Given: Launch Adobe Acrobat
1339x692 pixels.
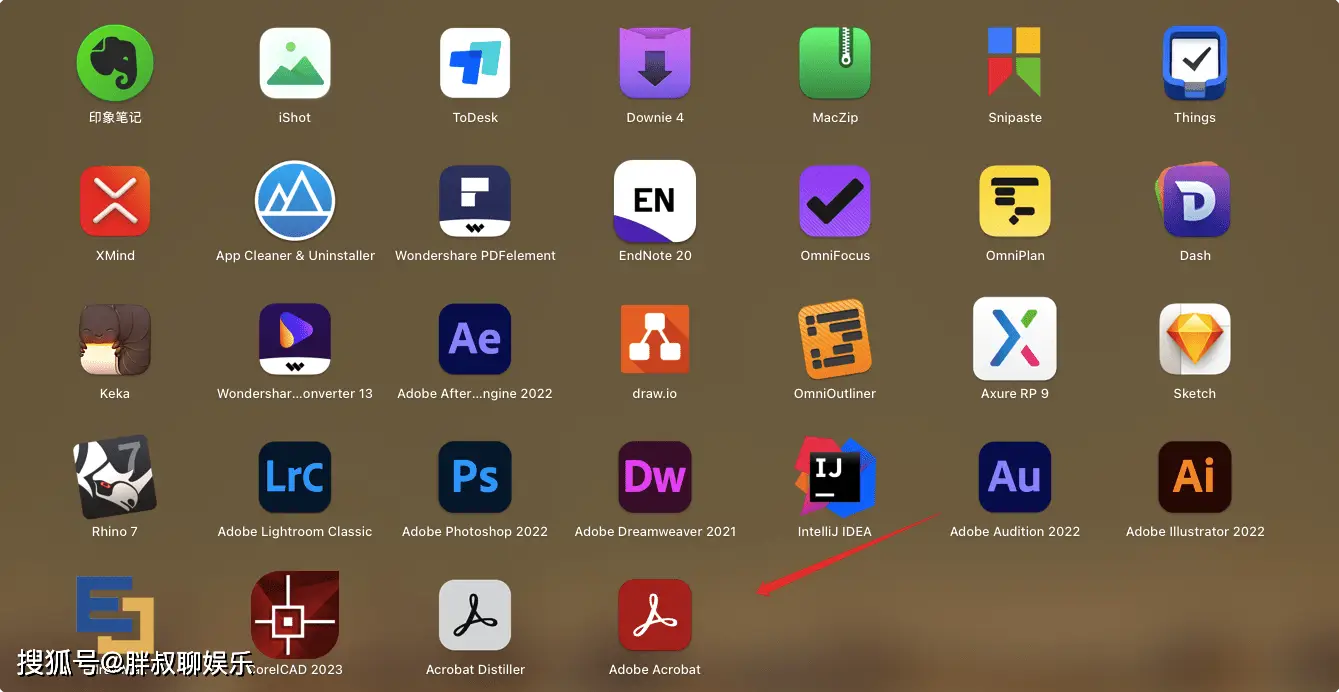Looking at the screenshot, I should tap(654, 614).
